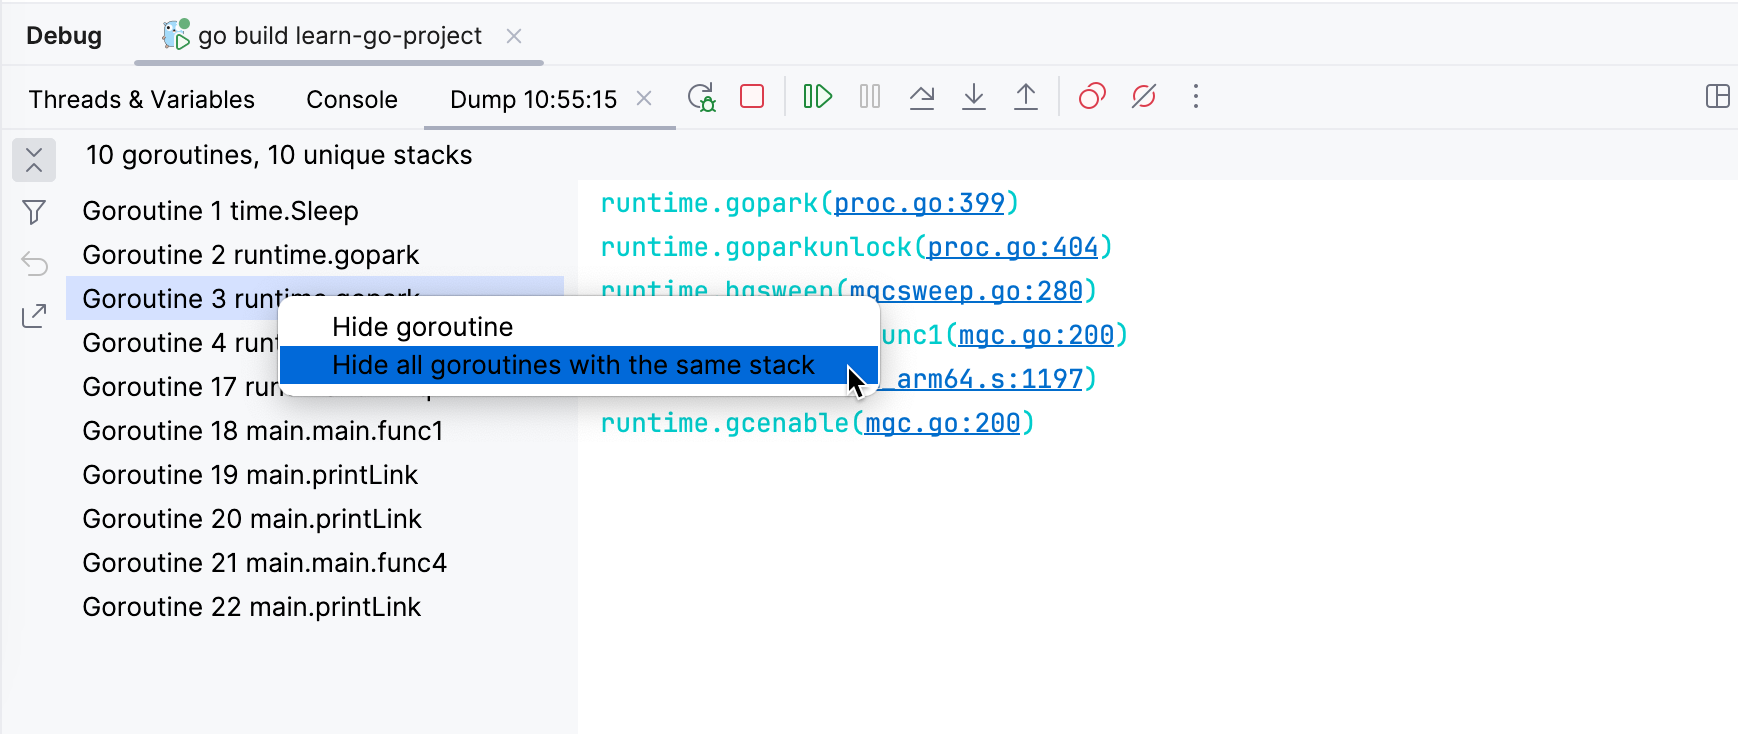This screenshot has width=1738, height=734.
Task: Open mgc.go:200 link in runtime.gcenable
Action: (x=943, y=423)
